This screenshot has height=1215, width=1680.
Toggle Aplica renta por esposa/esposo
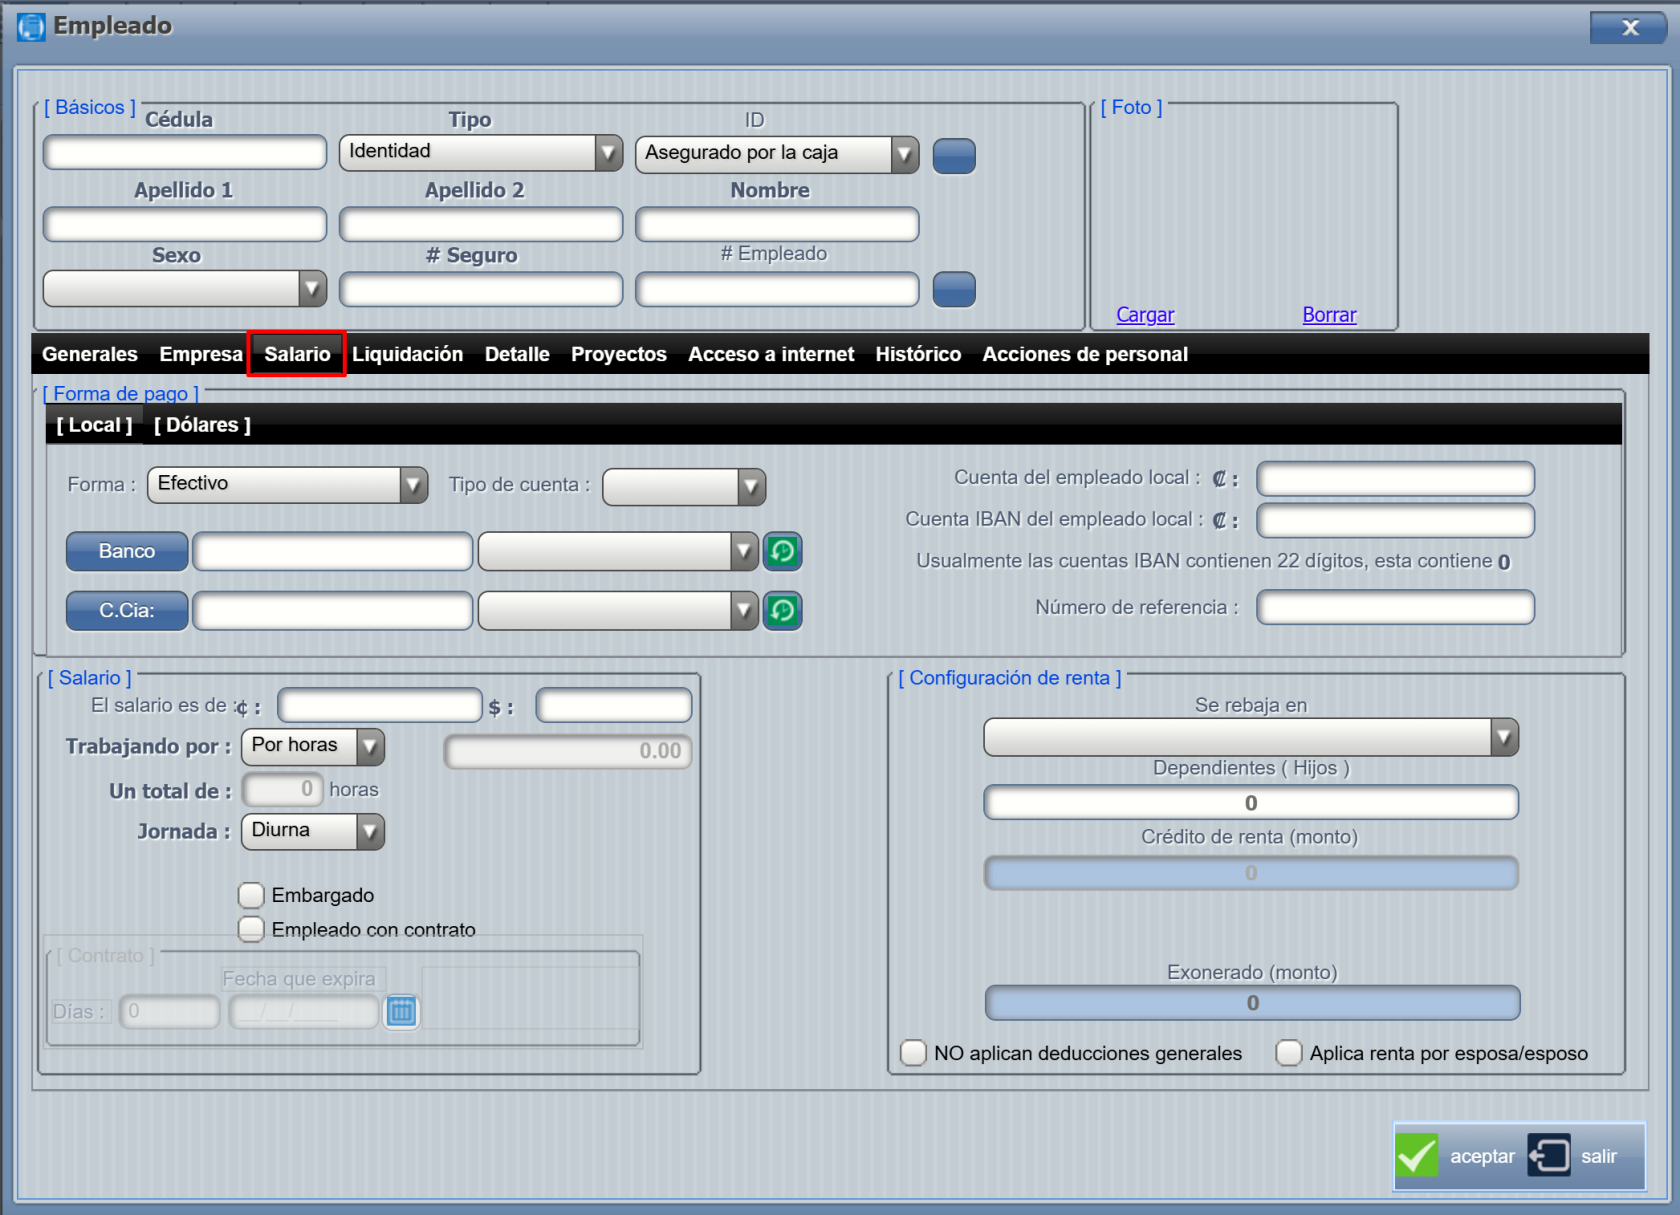coord(1289,1053)
